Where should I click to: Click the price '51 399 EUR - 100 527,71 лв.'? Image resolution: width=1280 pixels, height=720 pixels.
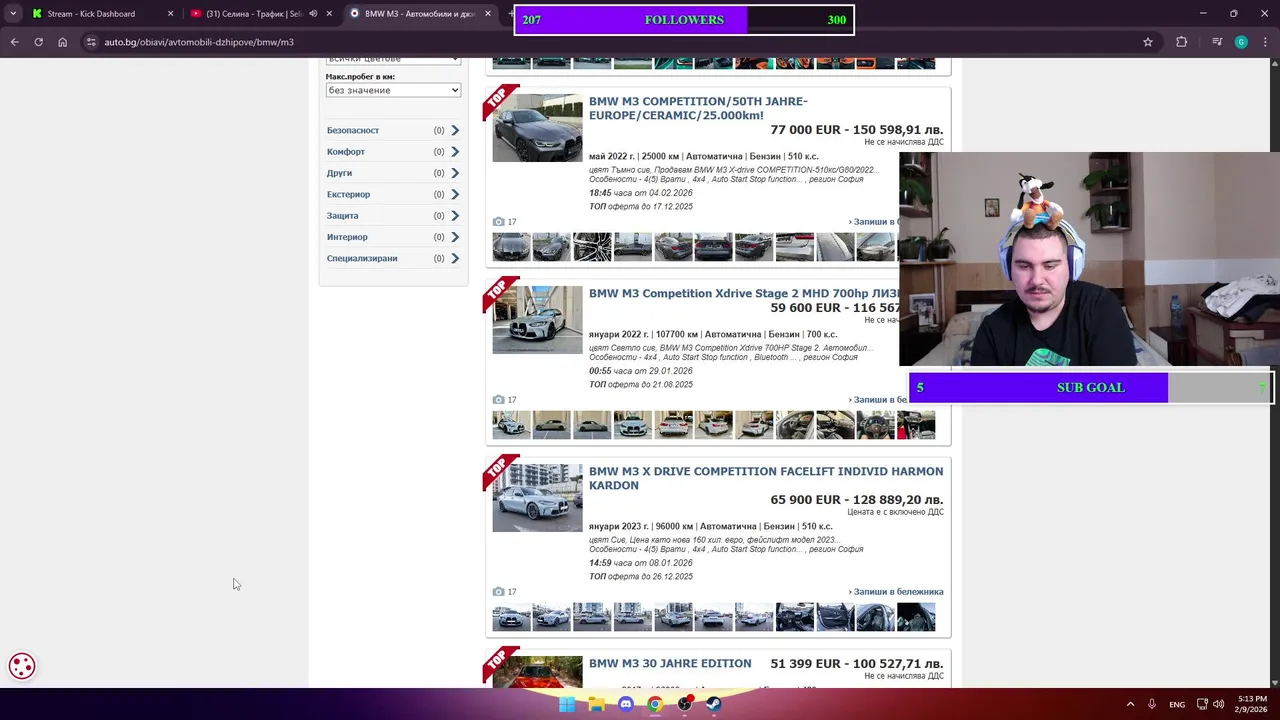[857, 664]
